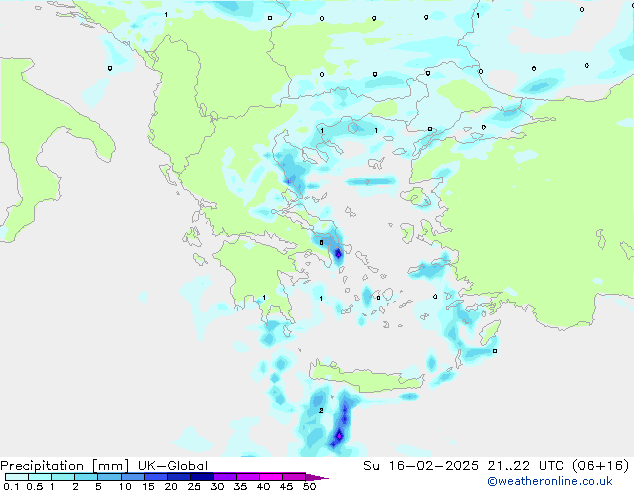
Task: Select the 20–25 mm legend color swatch
Action: [178, 477]
